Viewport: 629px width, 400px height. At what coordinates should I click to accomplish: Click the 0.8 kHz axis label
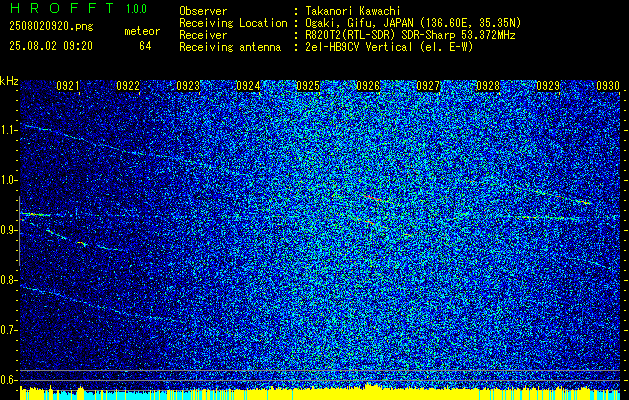coord(8,280)
